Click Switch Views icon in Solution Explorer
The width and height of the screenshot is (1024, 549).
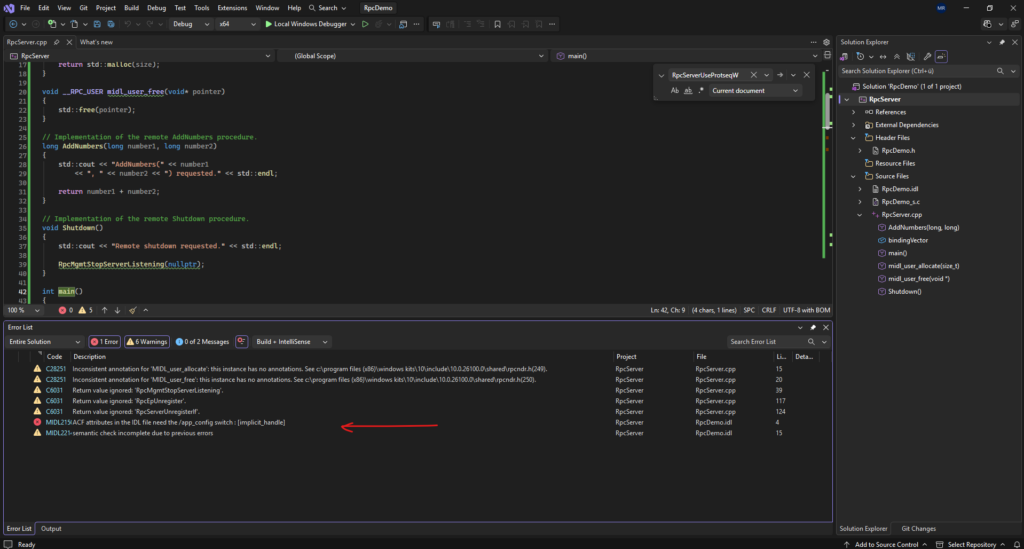click(x=844, y=57)
